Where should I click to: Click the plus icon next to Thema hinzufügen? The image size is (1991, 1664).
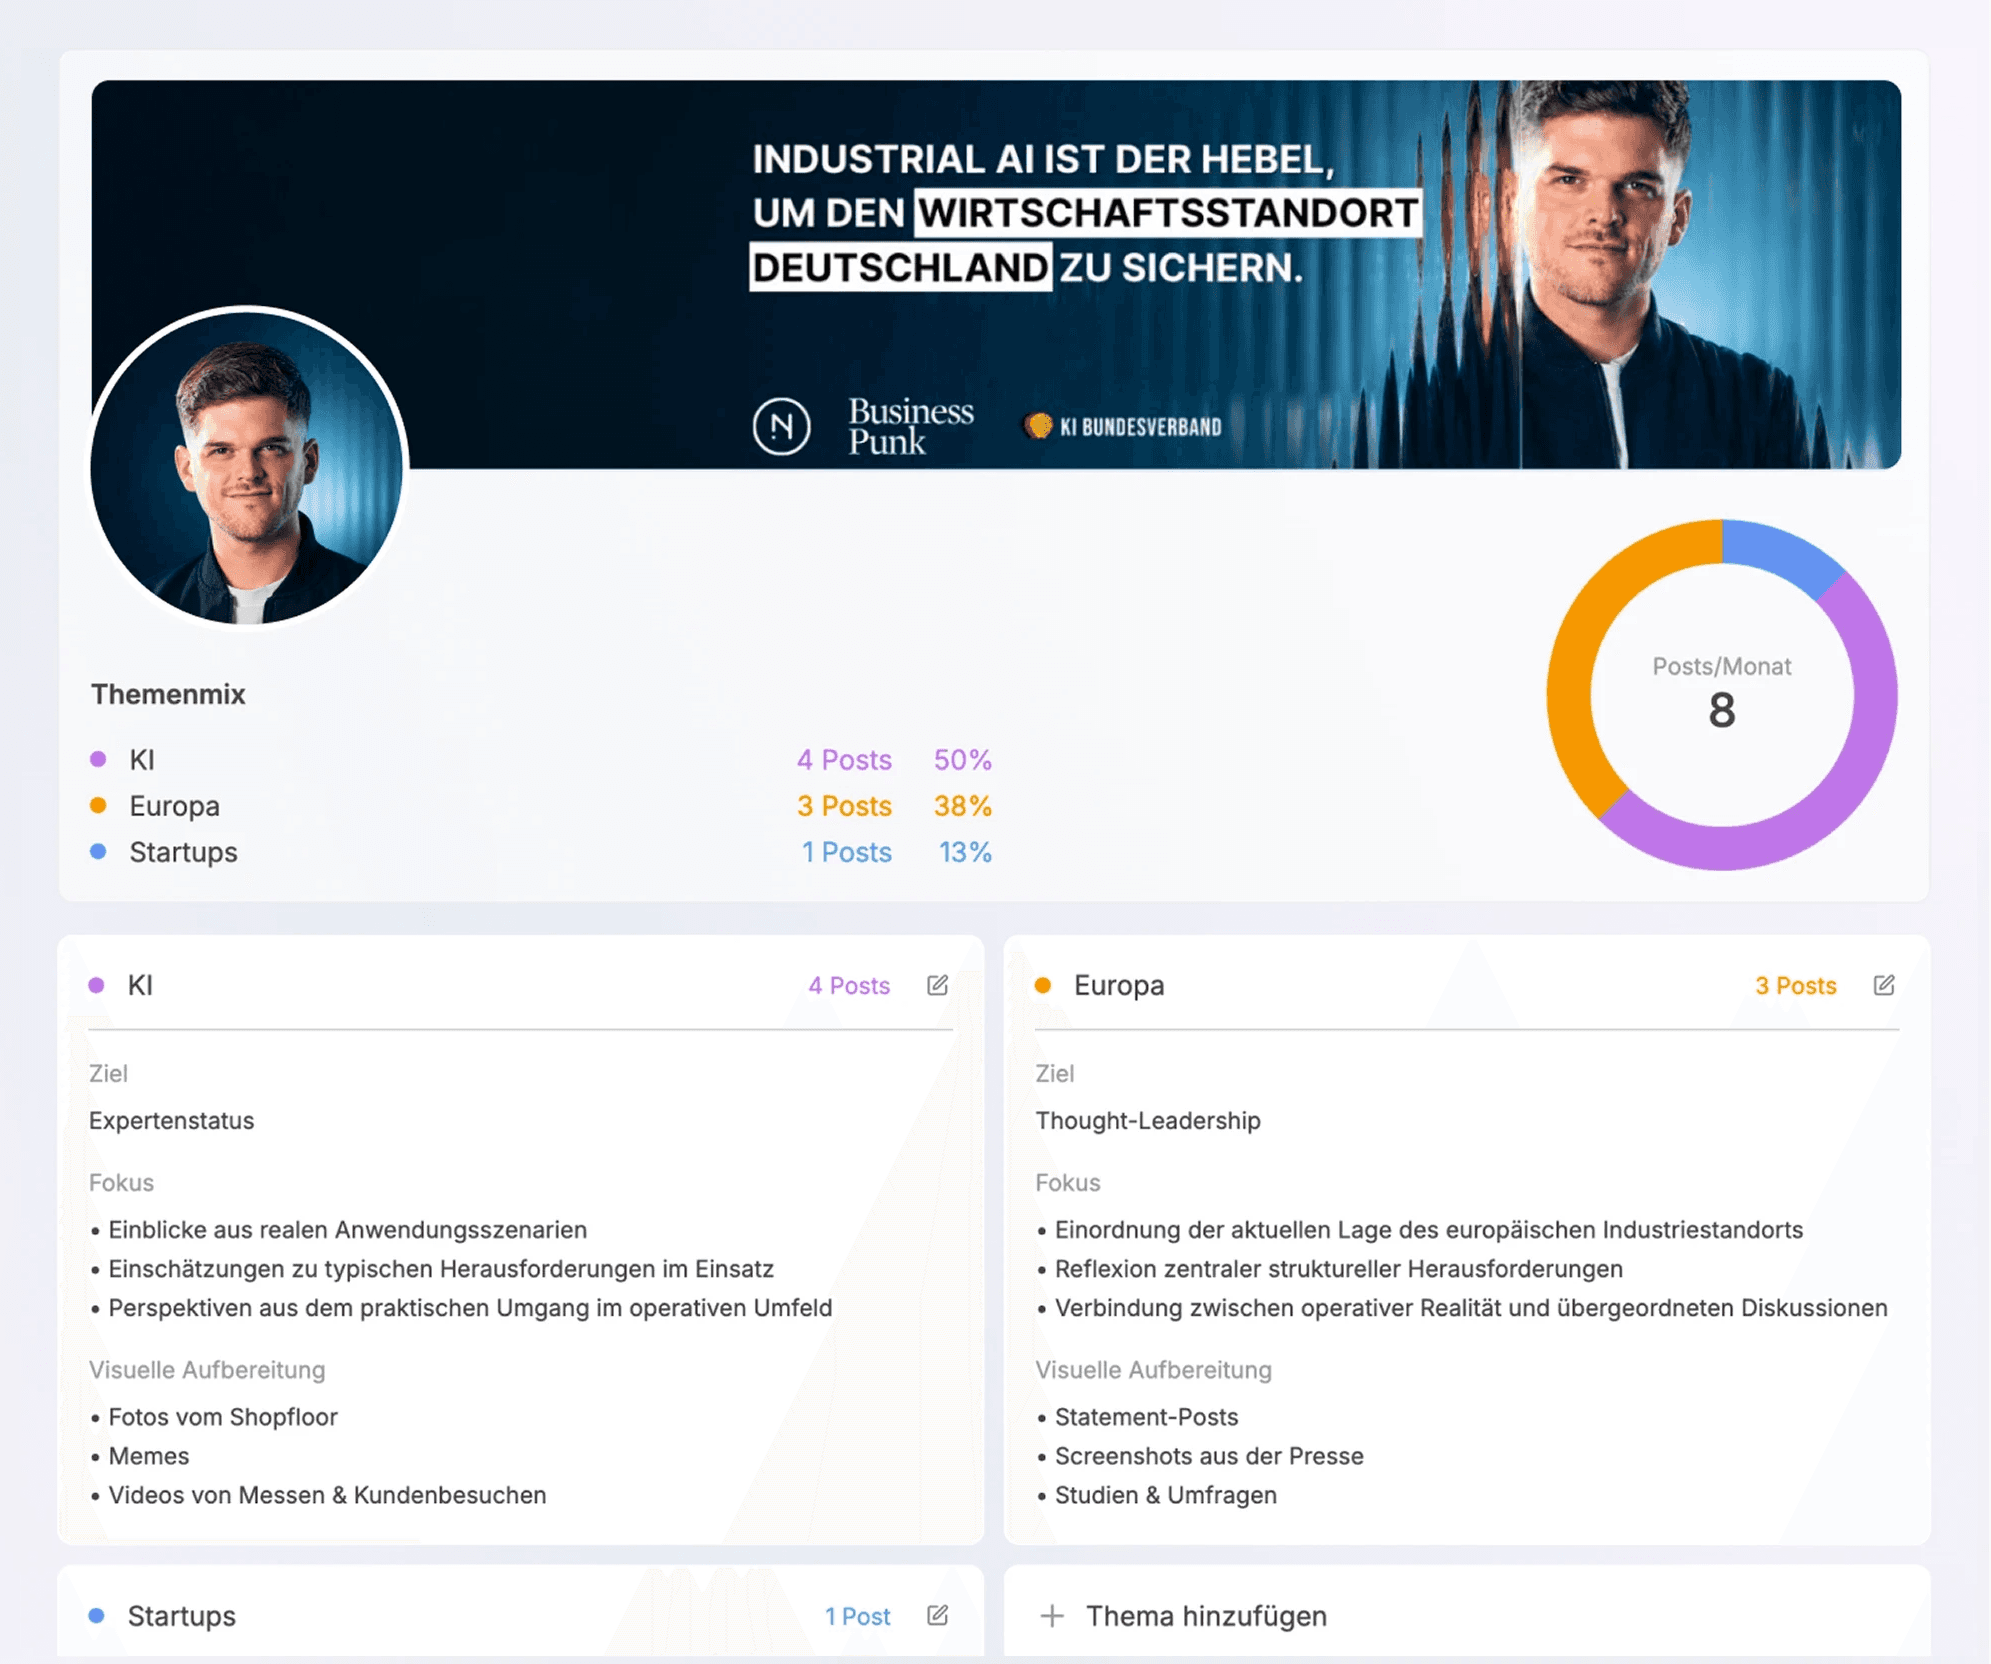[1052, 1615]
